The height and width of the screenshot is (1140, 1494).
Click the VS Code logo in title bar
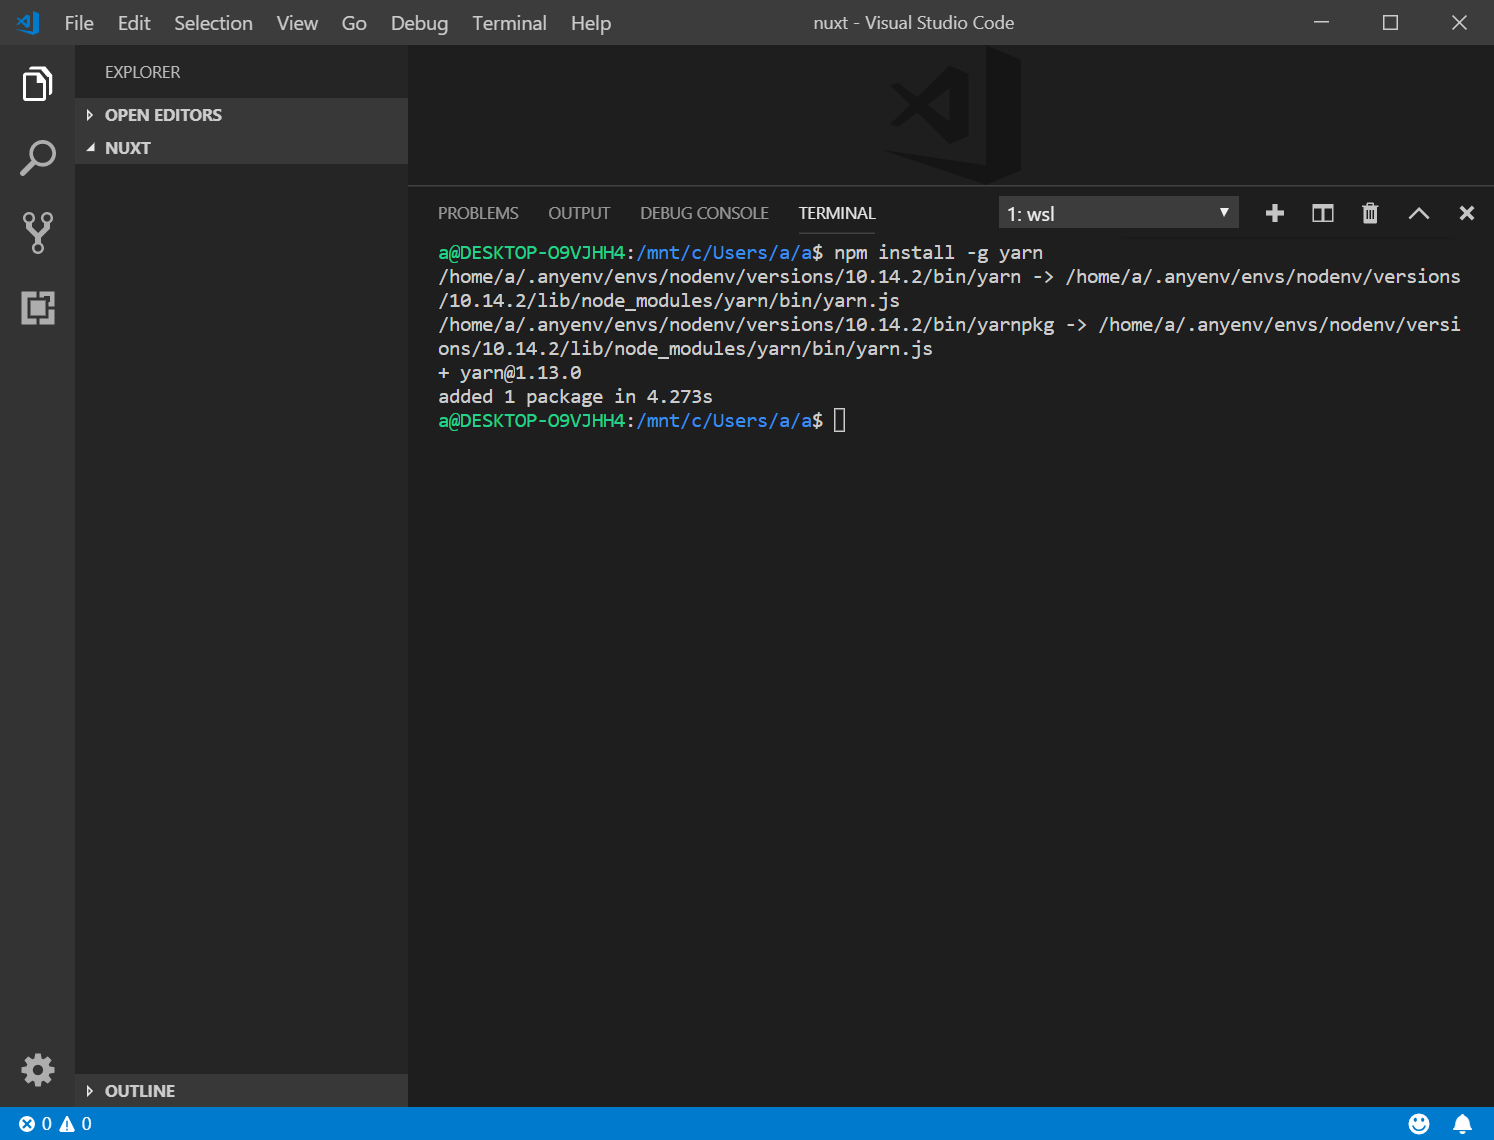[28, 22]
